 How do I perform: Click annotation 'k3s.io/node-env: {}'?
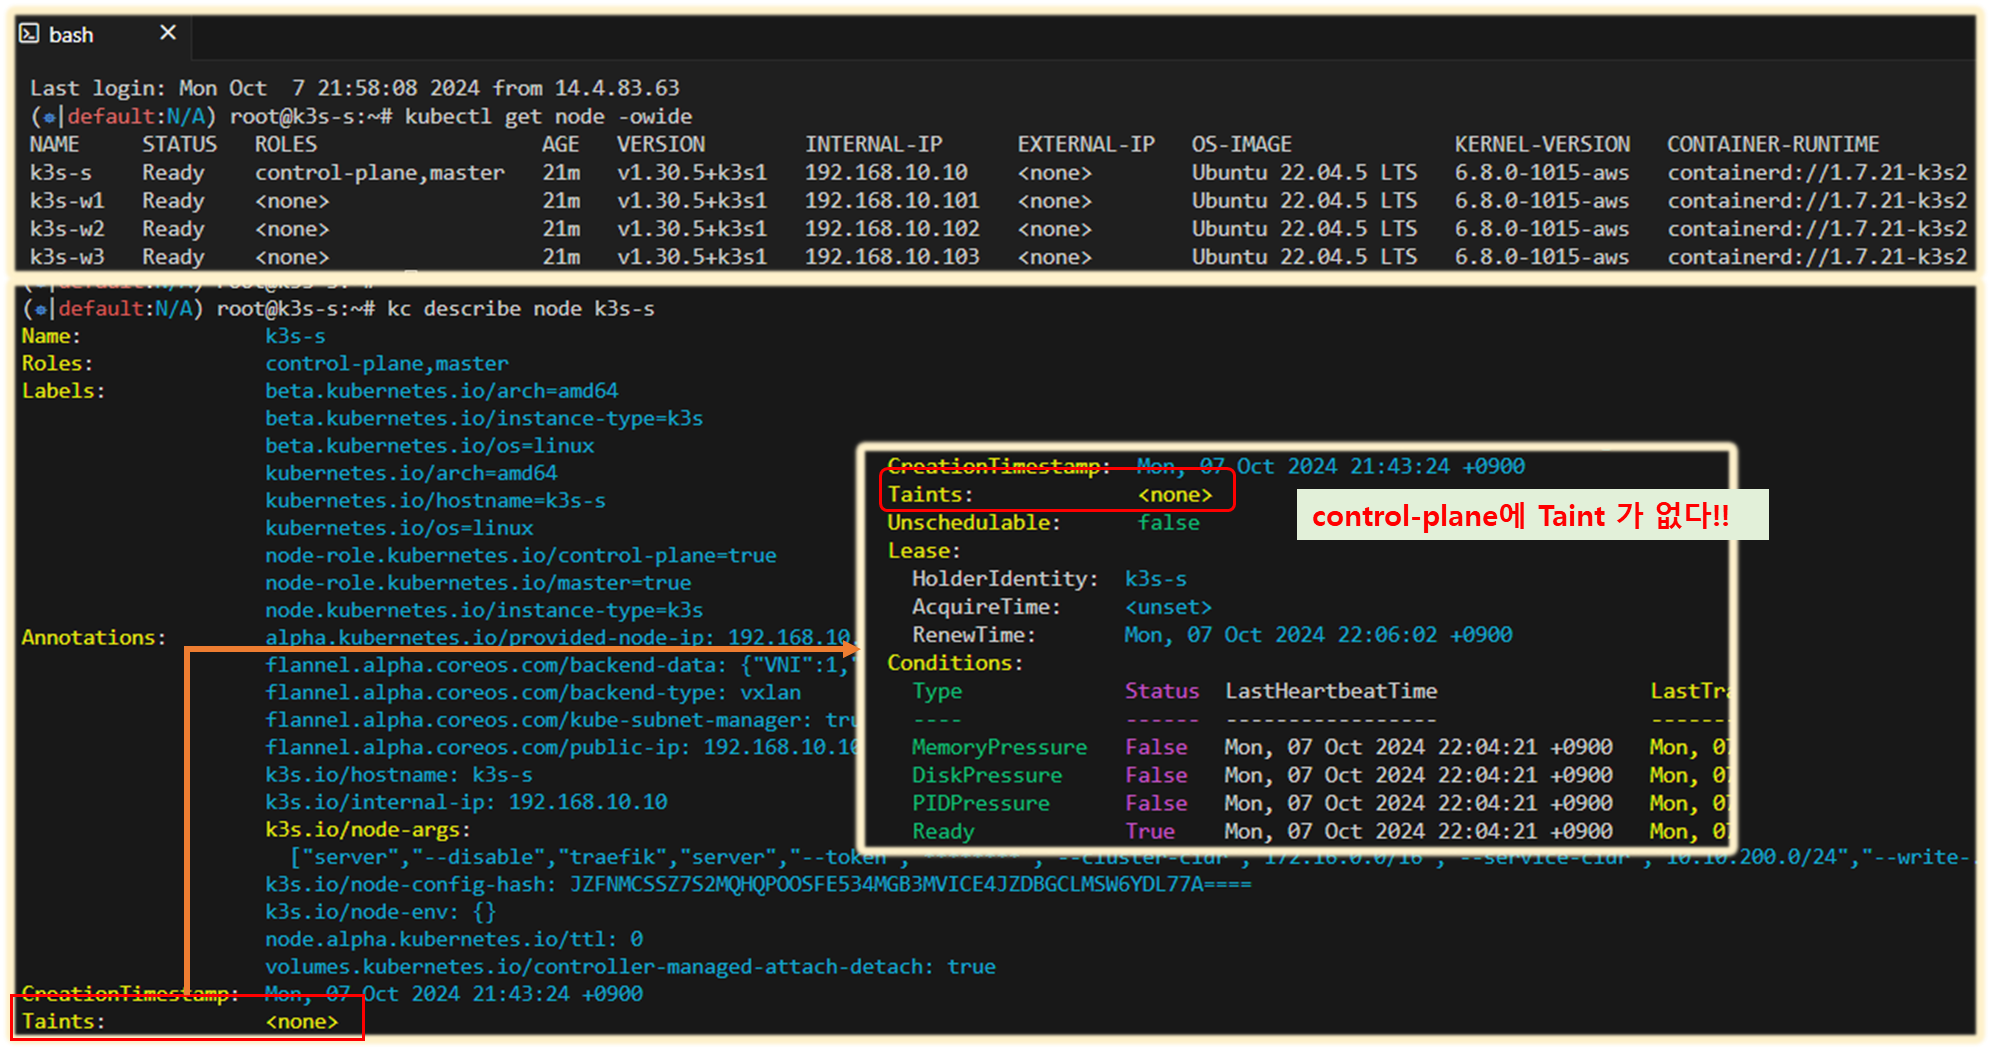point(380,912)
